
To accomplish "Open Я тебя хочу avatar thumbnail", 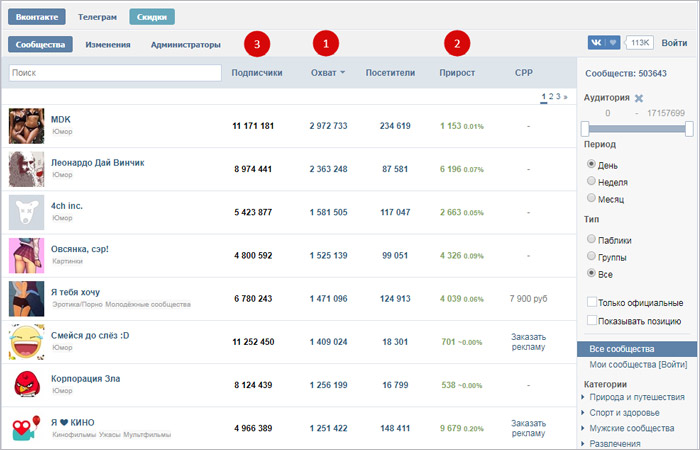I will point(26,299).
